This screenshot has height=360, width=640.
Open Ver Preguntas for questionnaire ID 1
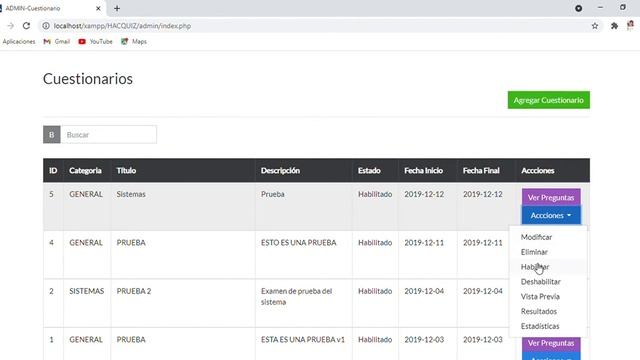551,343
